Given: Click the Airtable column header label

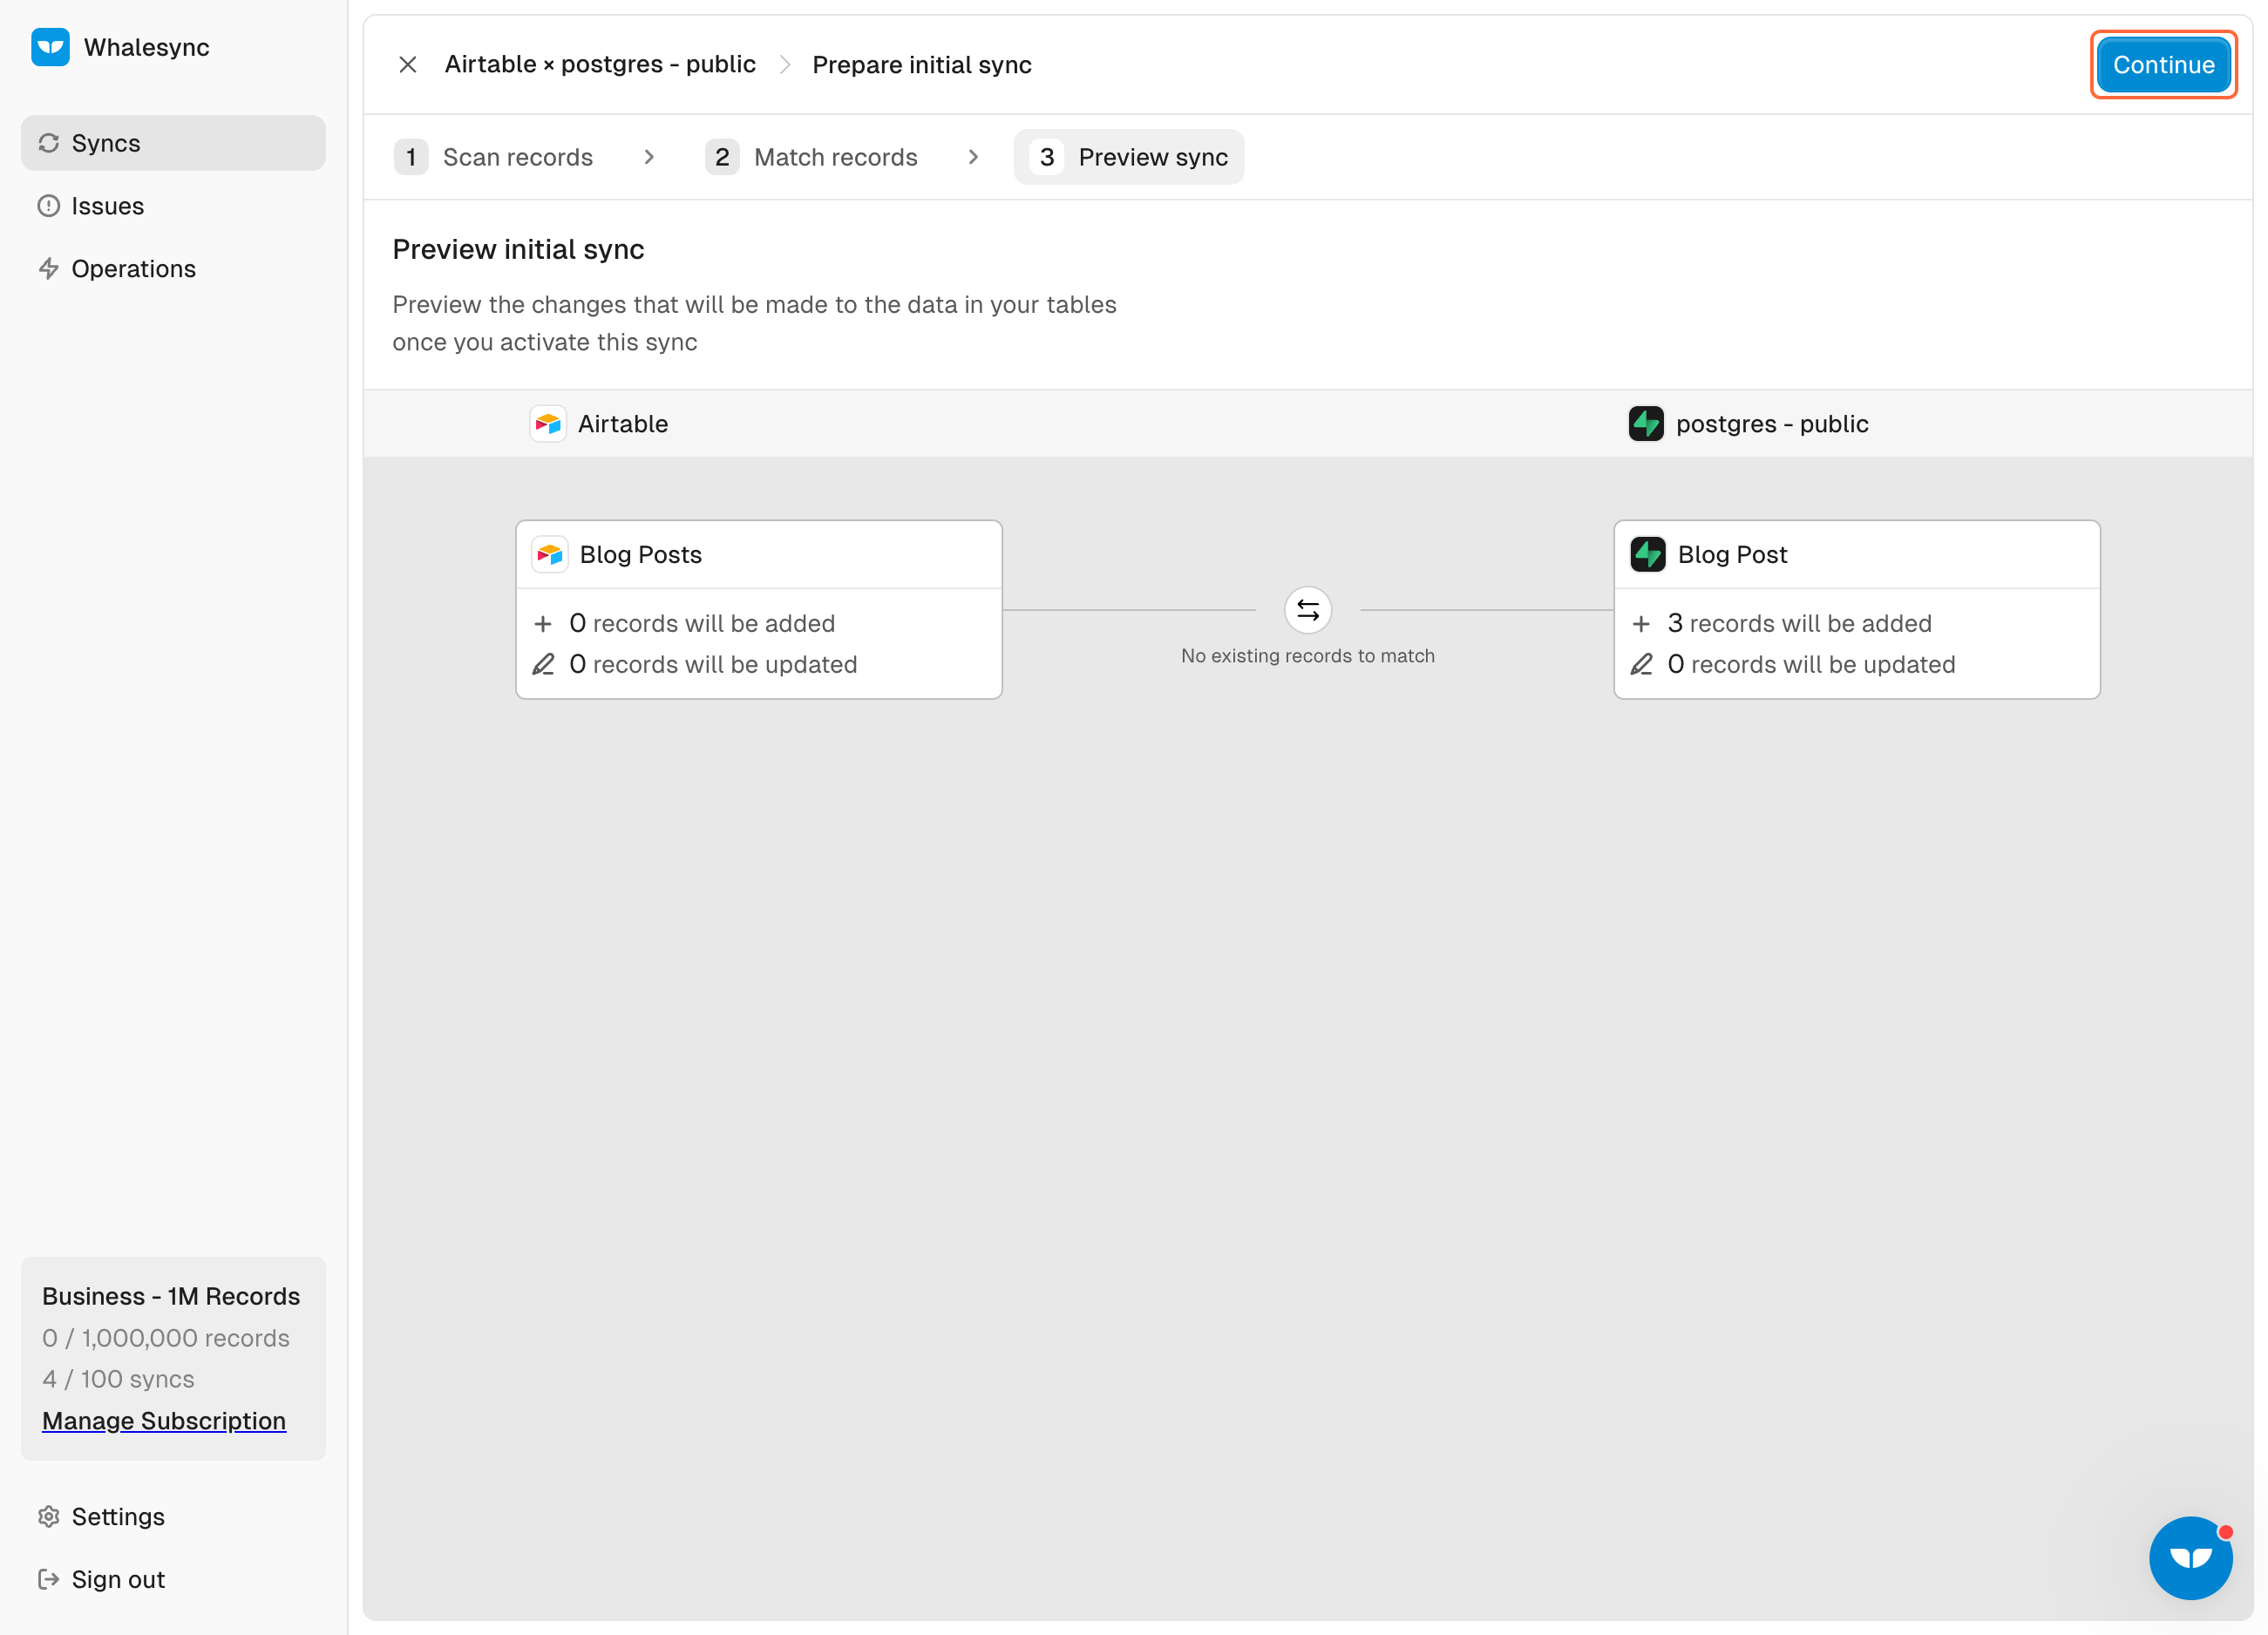Looking at the screenshot, I should 623,424.
